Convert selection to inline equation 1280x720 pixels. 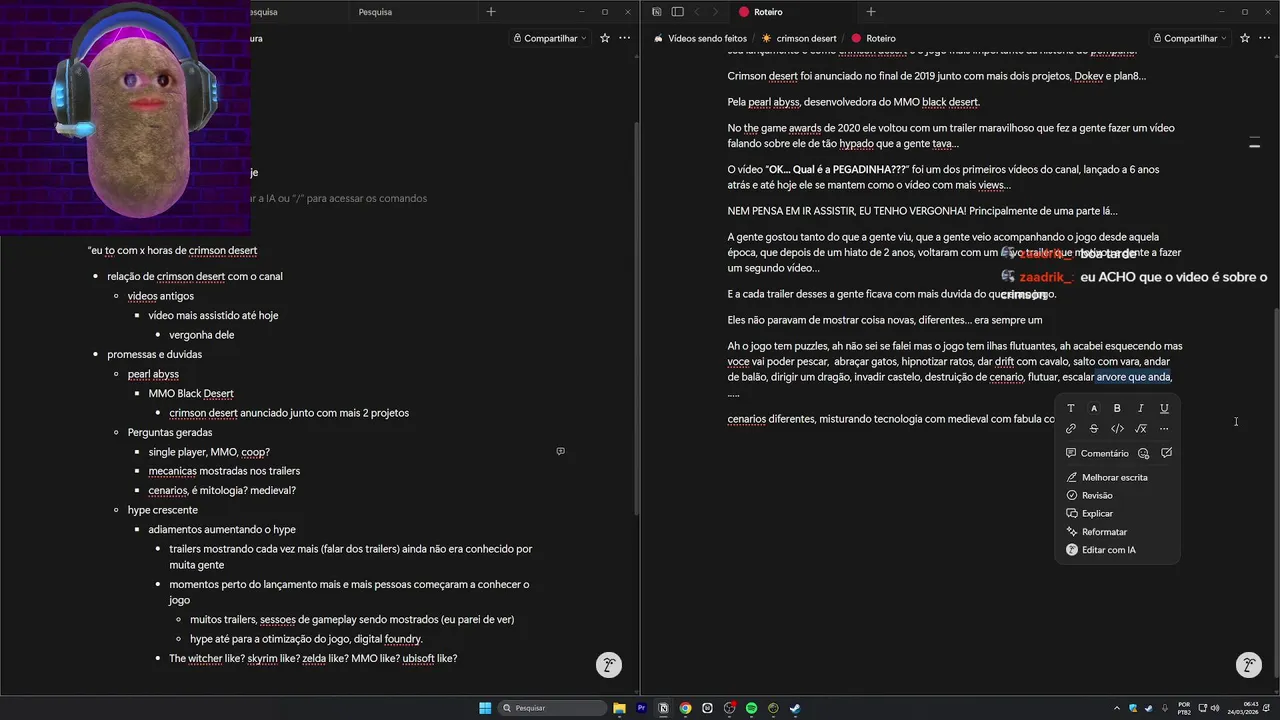[1141, 429]
